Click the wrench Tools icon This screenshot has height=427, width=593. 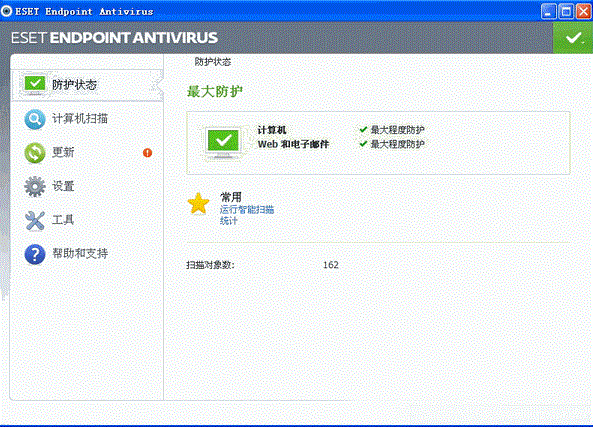point(35,220)
